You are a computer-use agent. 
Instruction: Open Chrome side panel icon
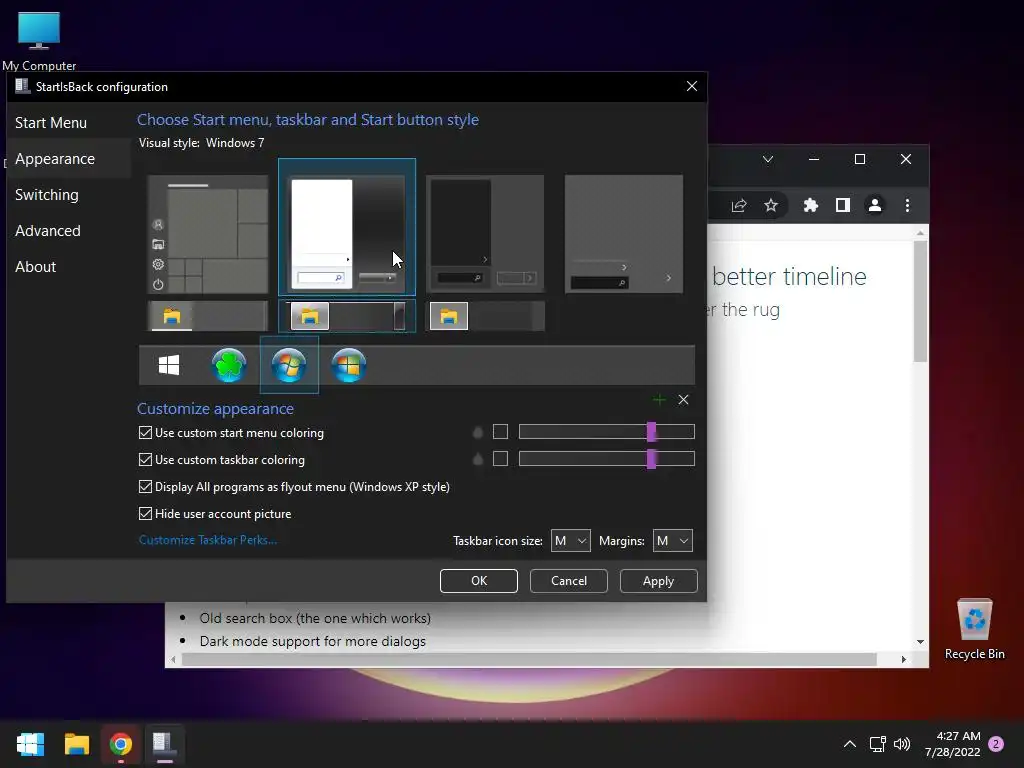(842, 205)
